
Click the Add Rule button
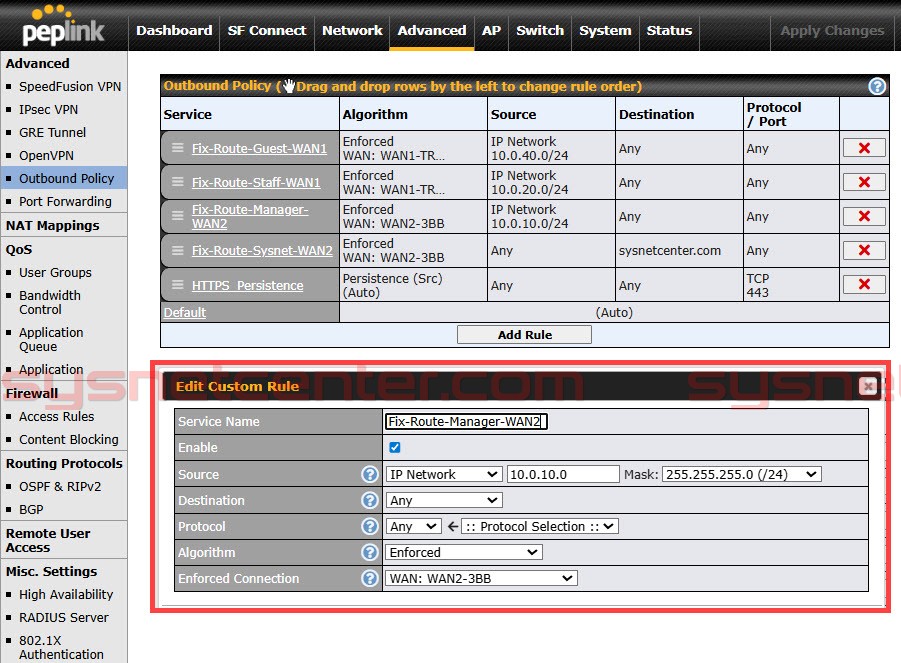[x=524, y=334]
